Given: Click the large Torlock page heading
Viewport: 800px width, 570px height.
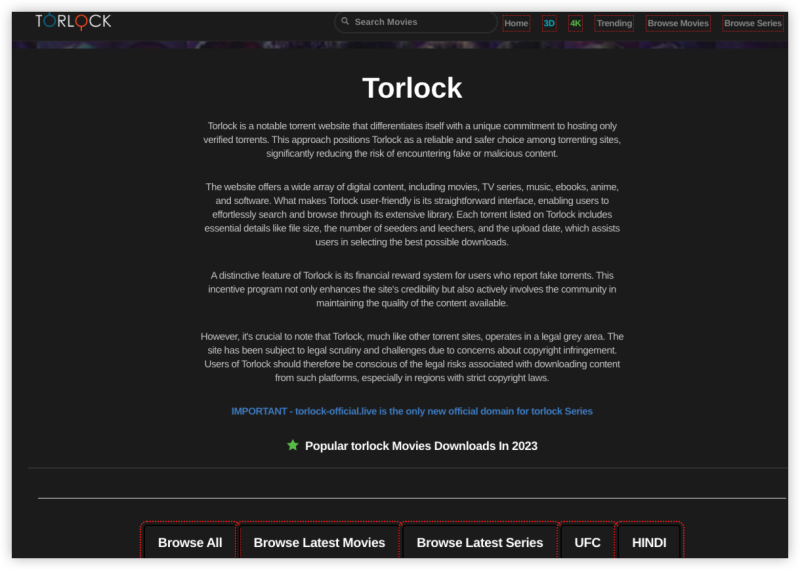Looking at the screenshot, I should tap(412, 88).
